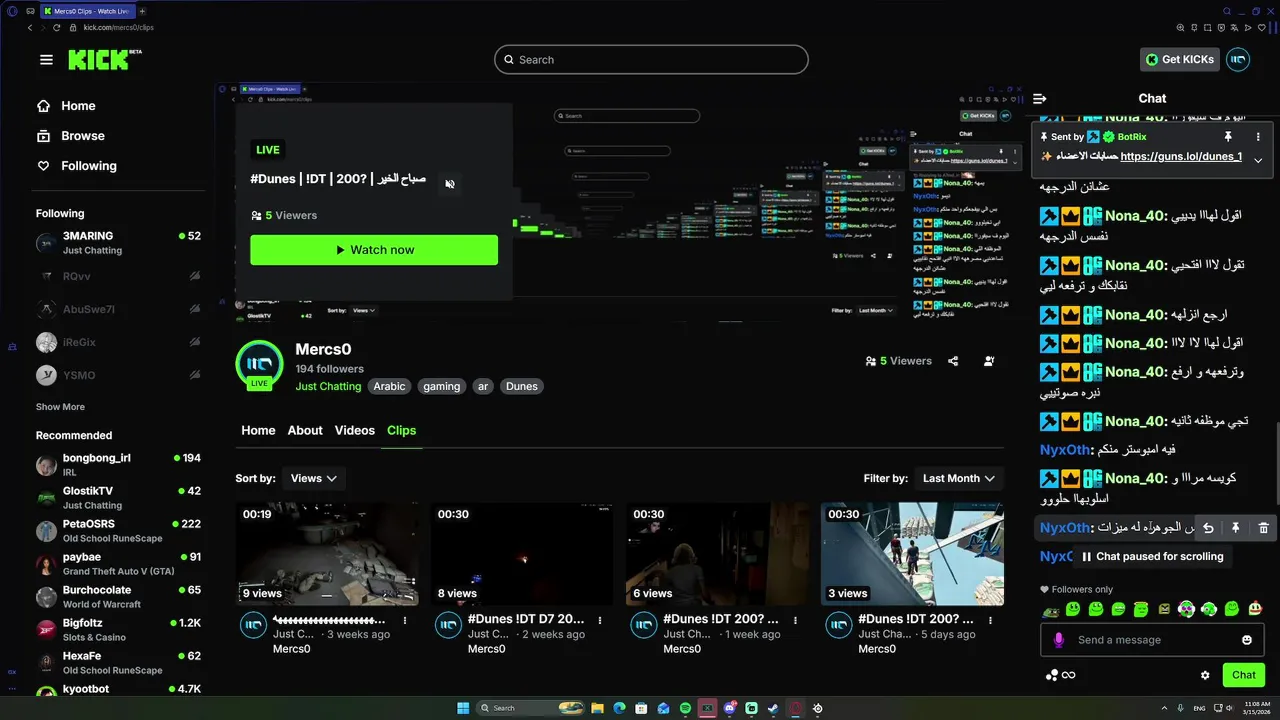Viewport: 1280px width, 720px height.
Task: Open the guns.lol/dunes_1 link
Action: coord(1181,157)
